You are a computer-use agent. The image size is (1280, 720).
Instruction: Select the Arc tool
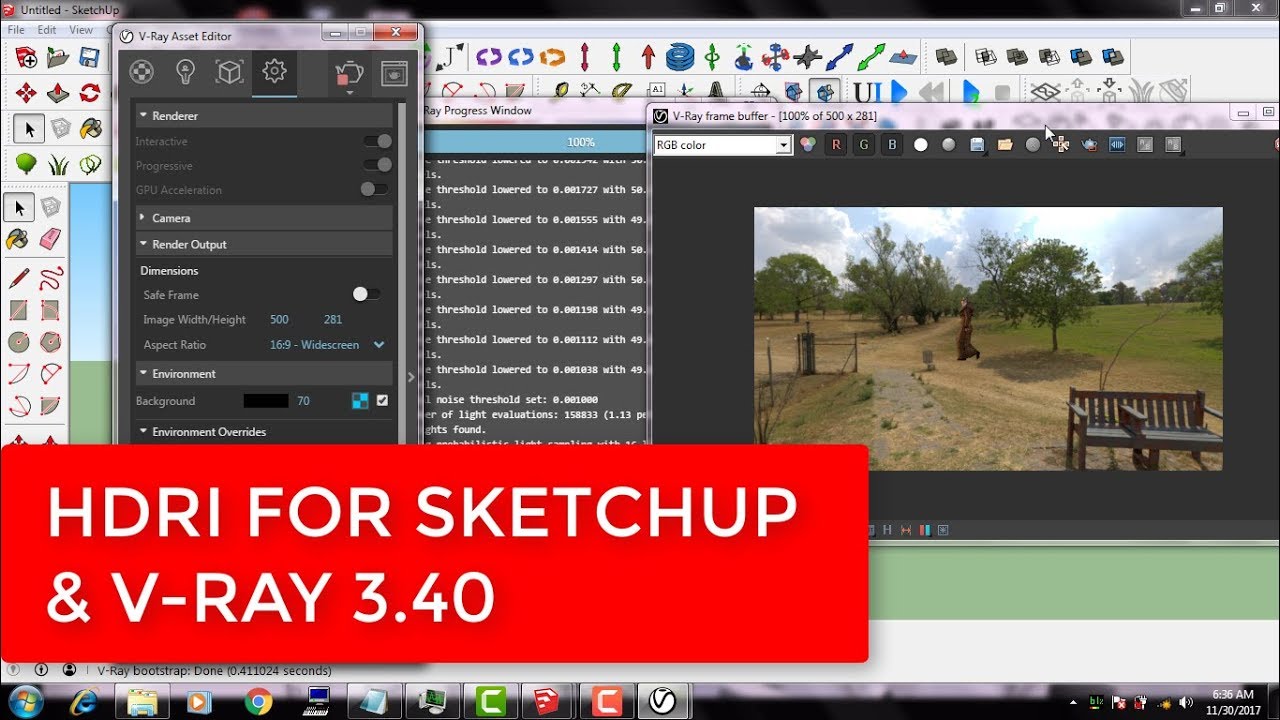19,374
